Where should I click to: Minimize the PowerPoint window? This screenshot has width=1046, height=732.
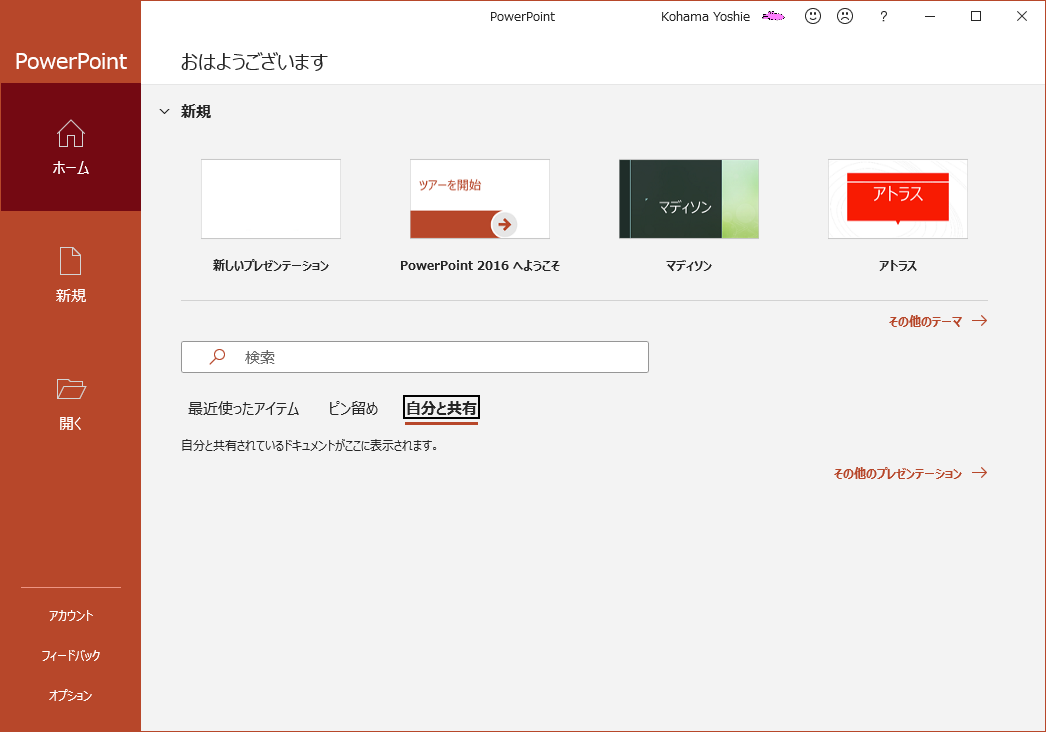[x=930, y=16]
